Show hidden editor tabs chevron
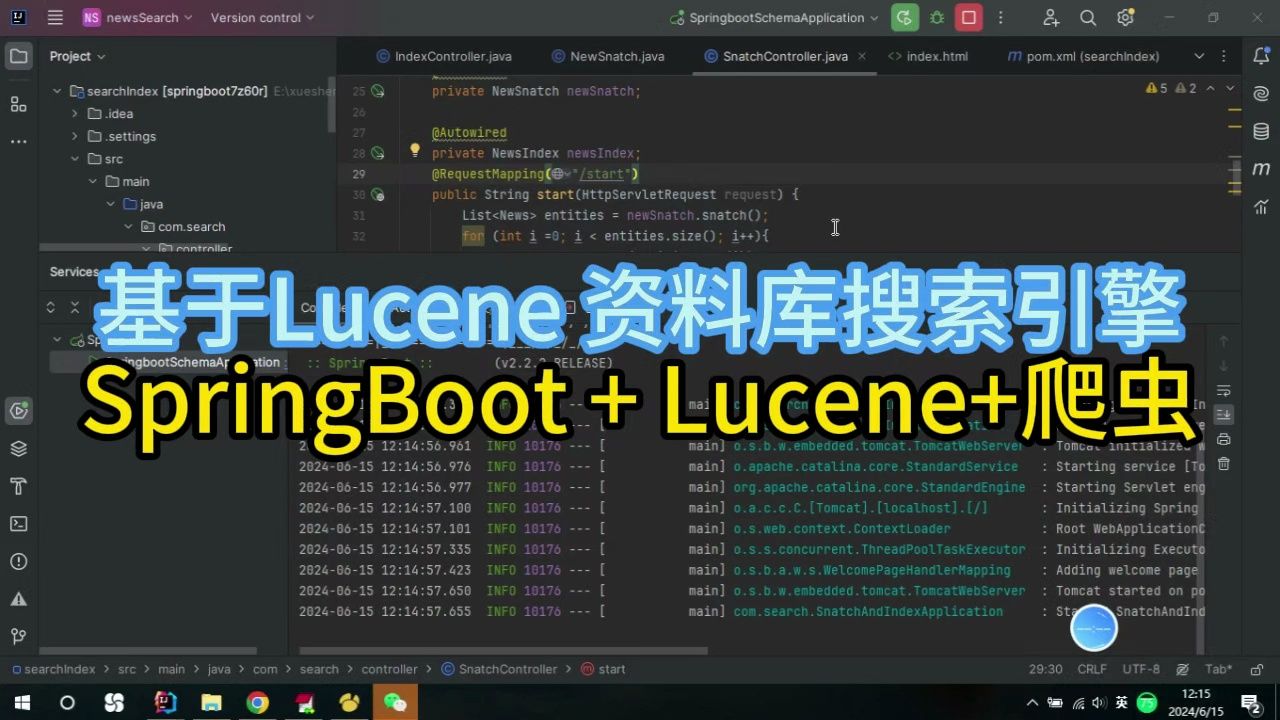The height and width of the screenshot is (720, 1280). pyautogui.click(x=1200, y=56)
